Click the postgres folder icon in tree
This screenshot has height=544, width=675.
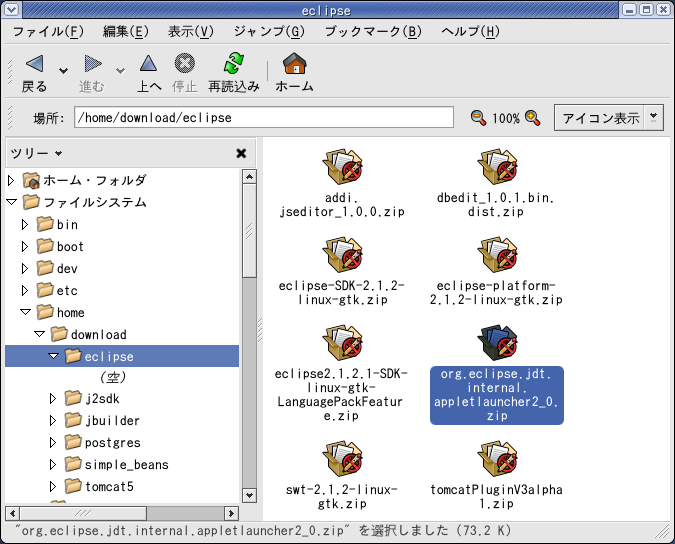coord(73,442)
